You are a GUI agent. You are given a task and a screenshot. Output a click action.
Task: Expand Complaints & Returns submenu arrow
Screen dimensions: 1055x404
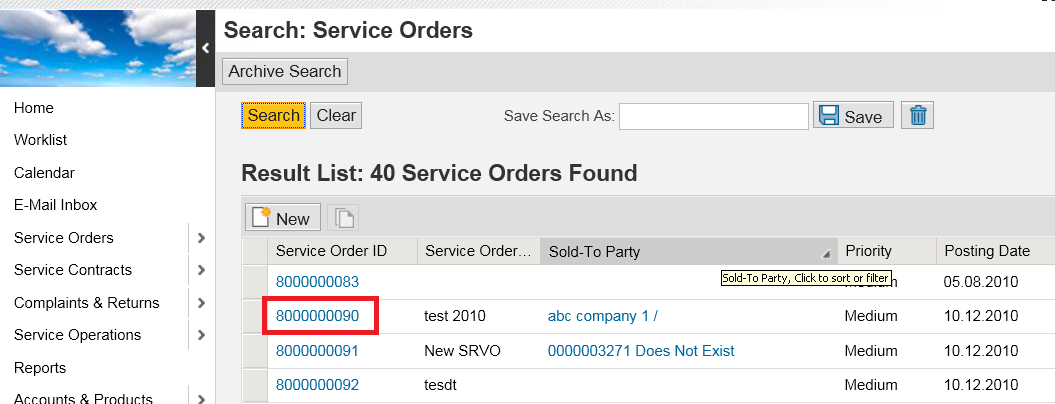coord(201,303)
